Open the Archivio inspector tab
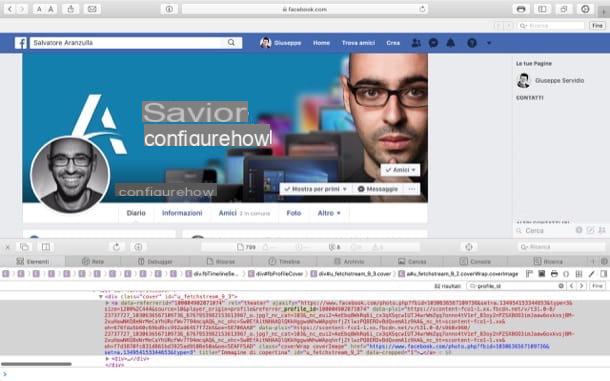 [x=349, y=261]
